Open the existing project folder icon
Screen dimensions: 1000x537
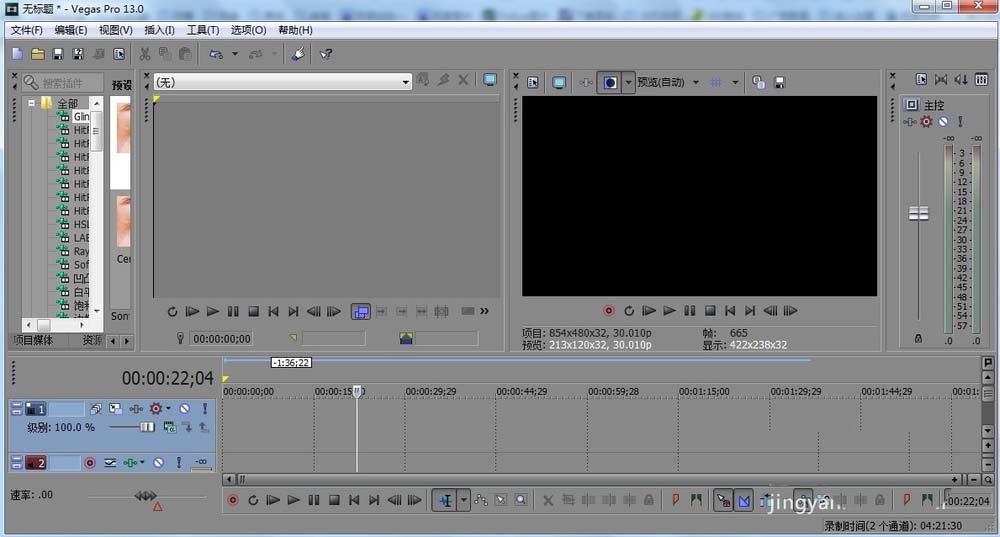38,55
